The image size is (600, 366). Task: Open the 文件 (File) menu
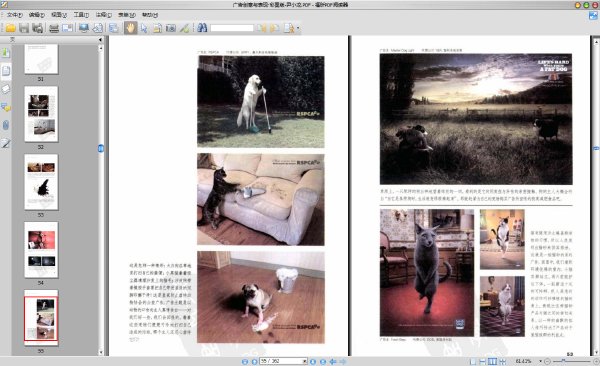coord(15,15)
